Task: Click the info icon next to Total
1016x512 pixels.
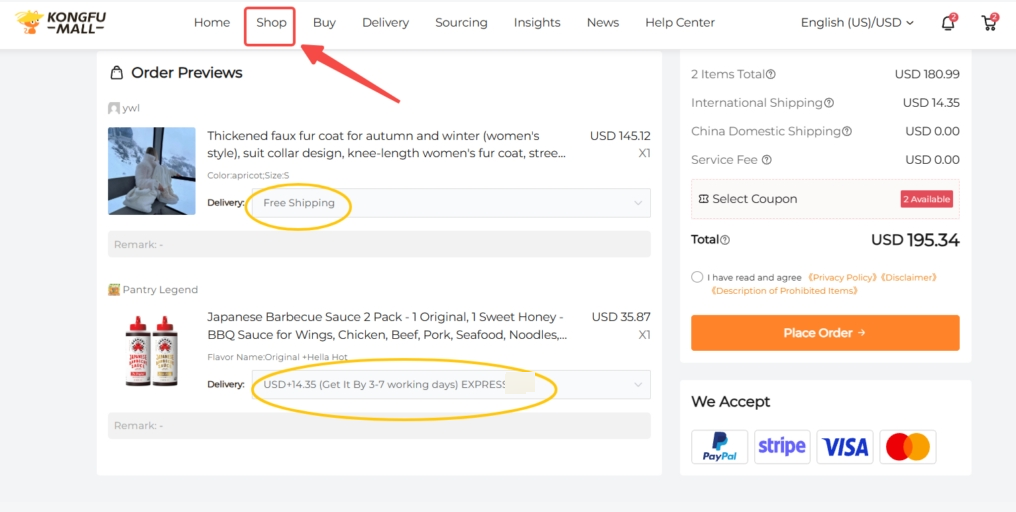Action: tap(725, 240)
